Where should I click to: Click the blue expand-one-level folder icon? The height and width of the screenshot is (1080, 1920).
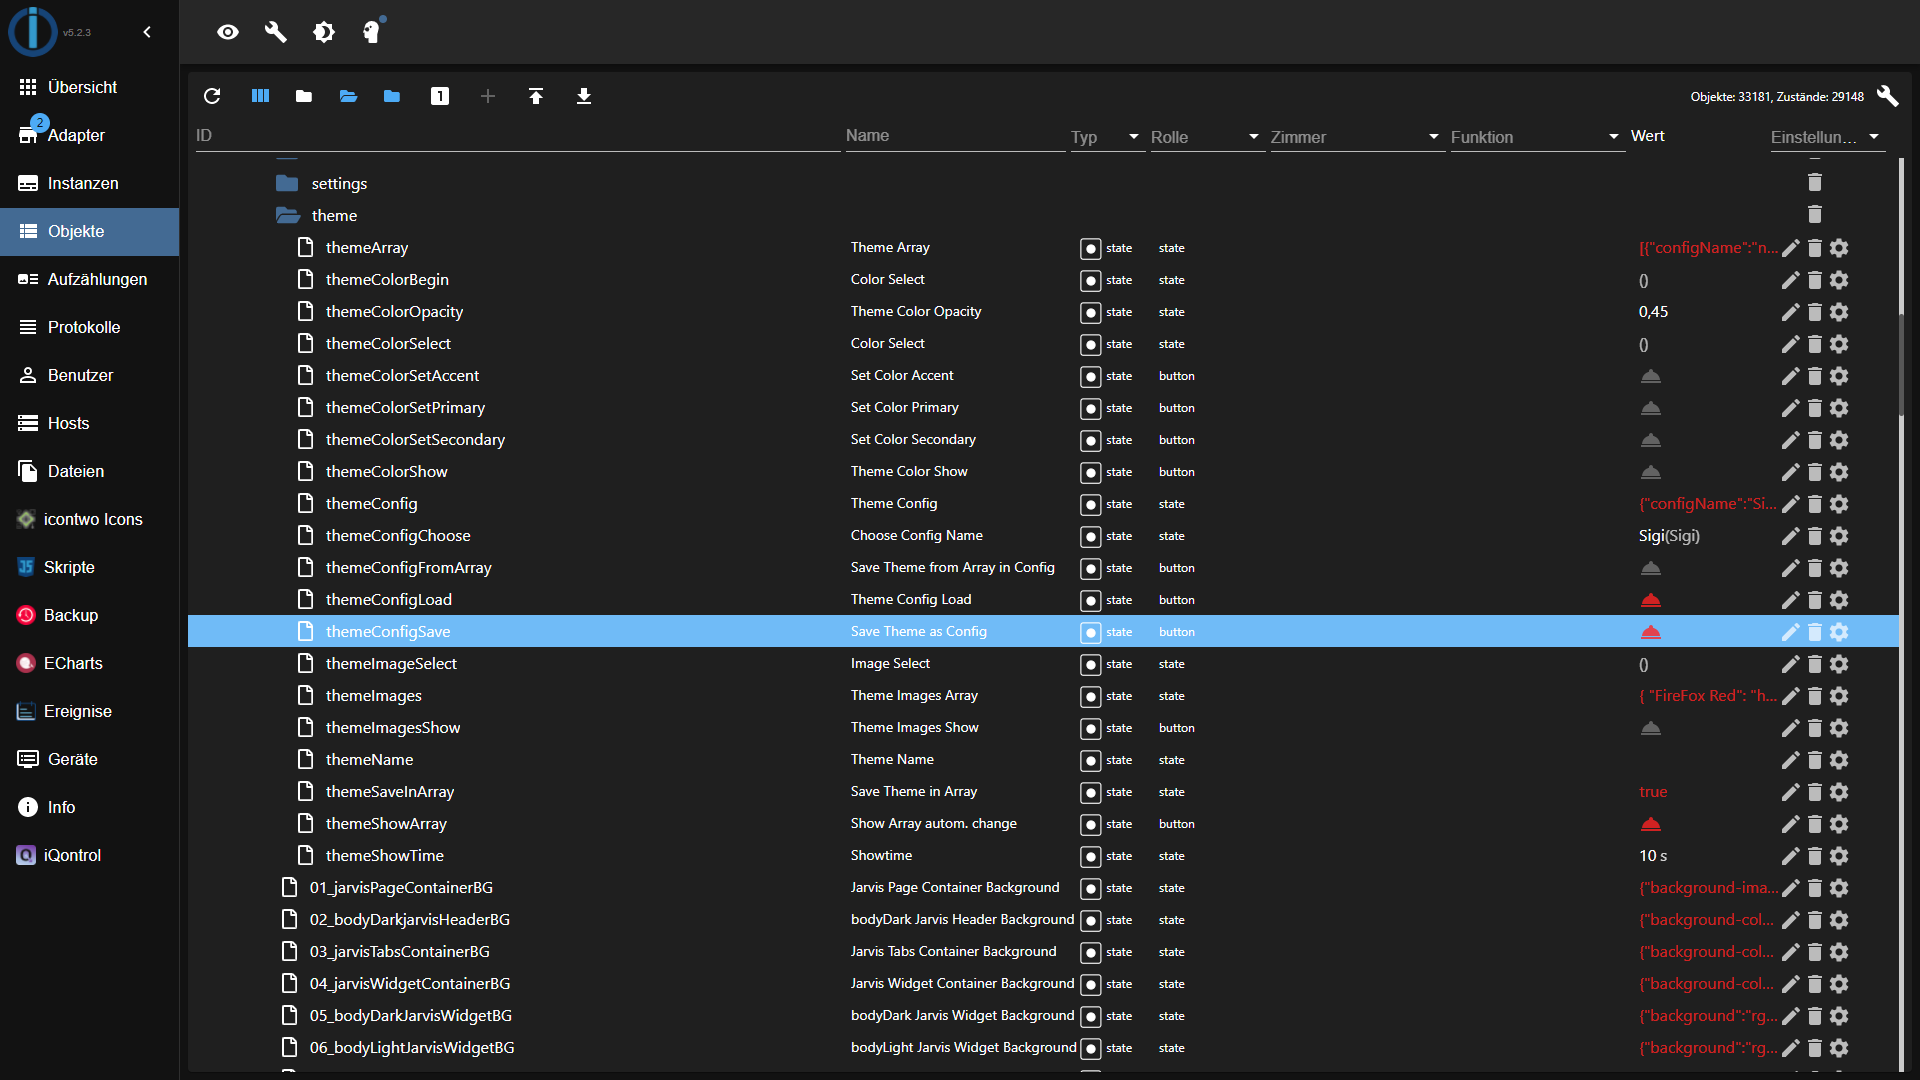tap(392, 96)
